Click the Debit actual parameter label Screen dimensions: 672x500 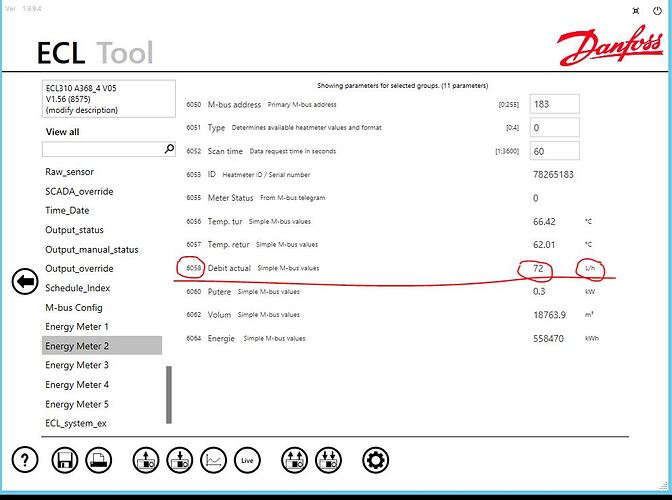click(x=229, y=268)
